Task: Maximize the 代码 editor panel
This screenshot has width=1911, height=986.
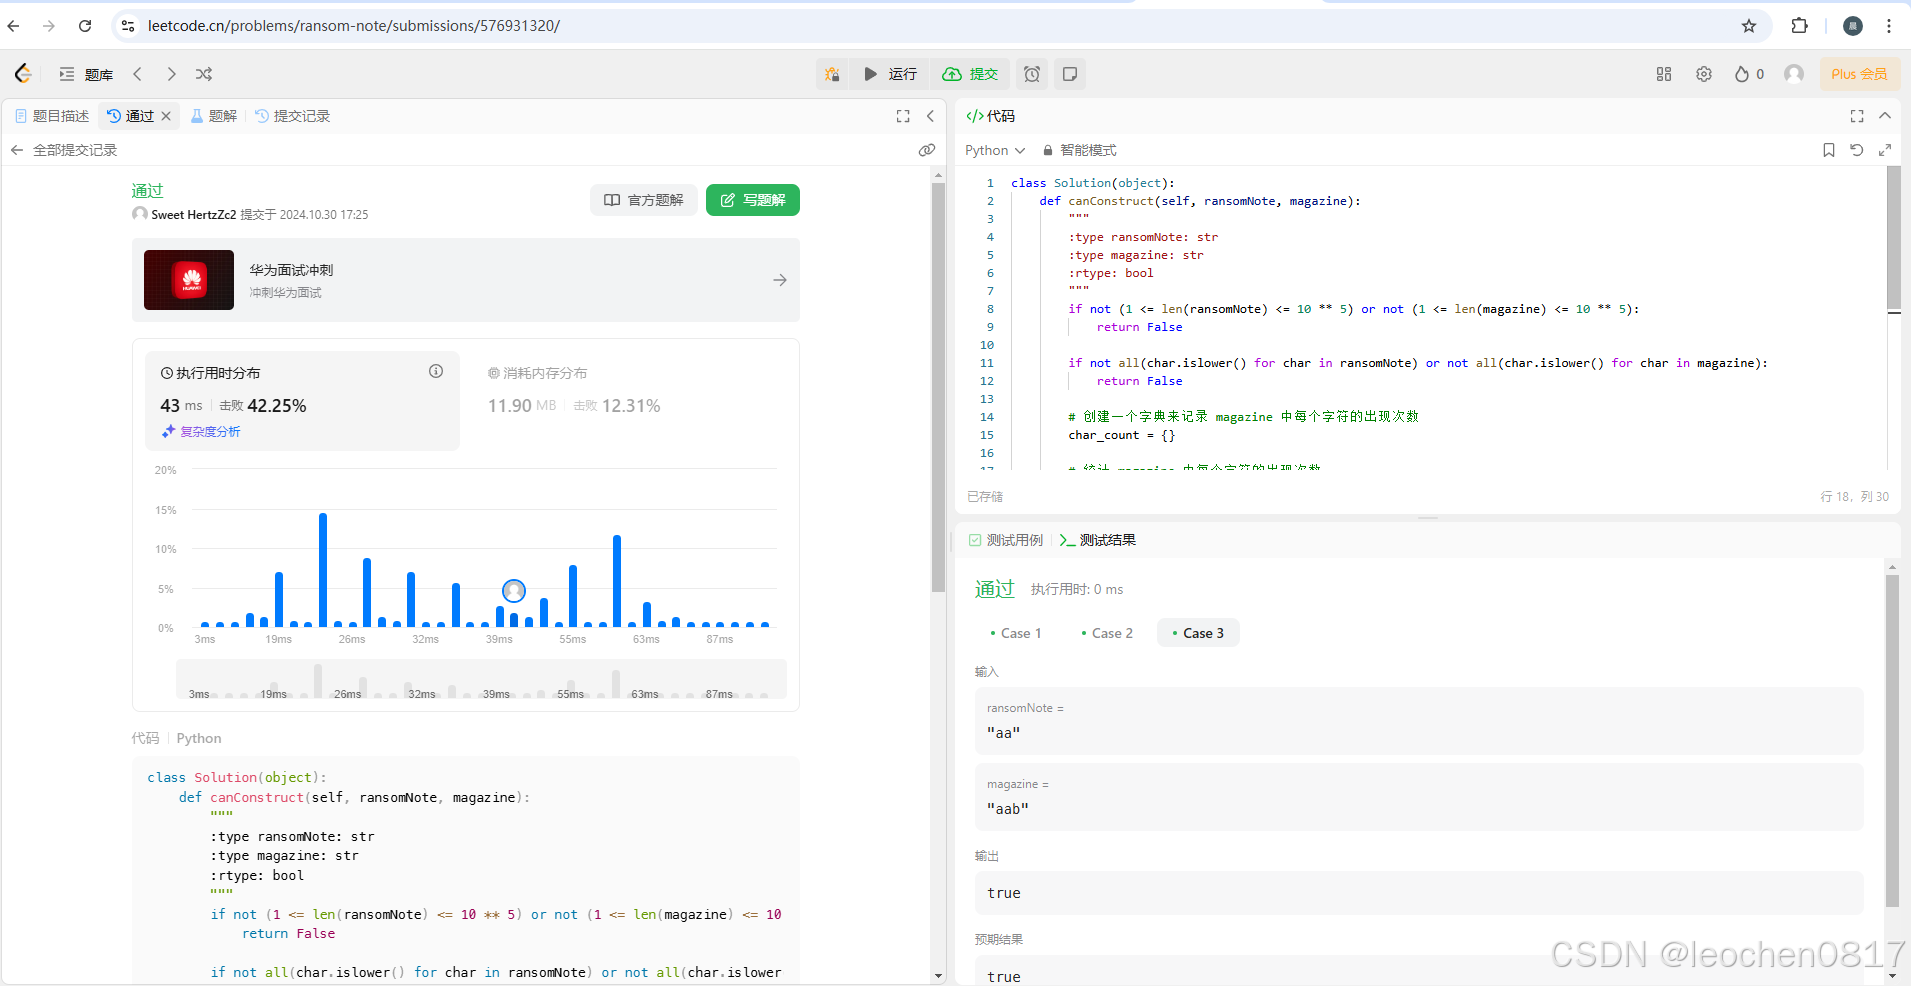Action: (x=1857, y=116)
